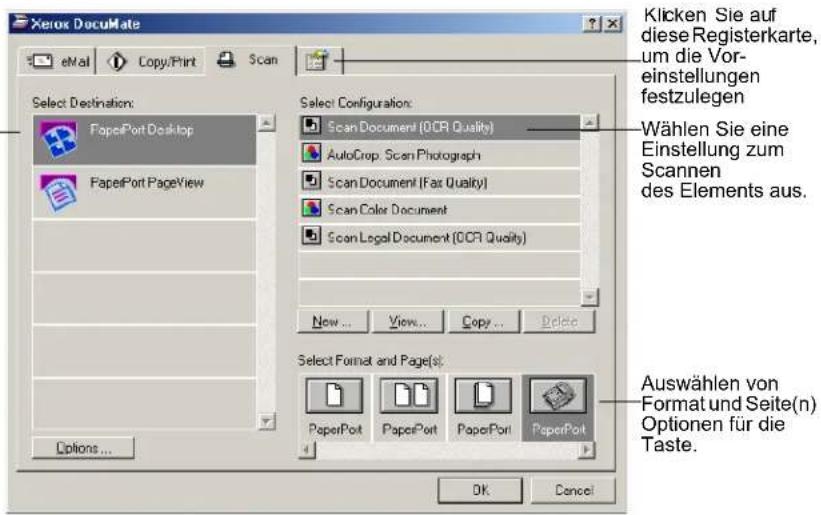Image resolution: width=821 pixels, height=515 pixels.
Task: Click the Xerox DocuMate title bar scanner icon
Action: 20,23
